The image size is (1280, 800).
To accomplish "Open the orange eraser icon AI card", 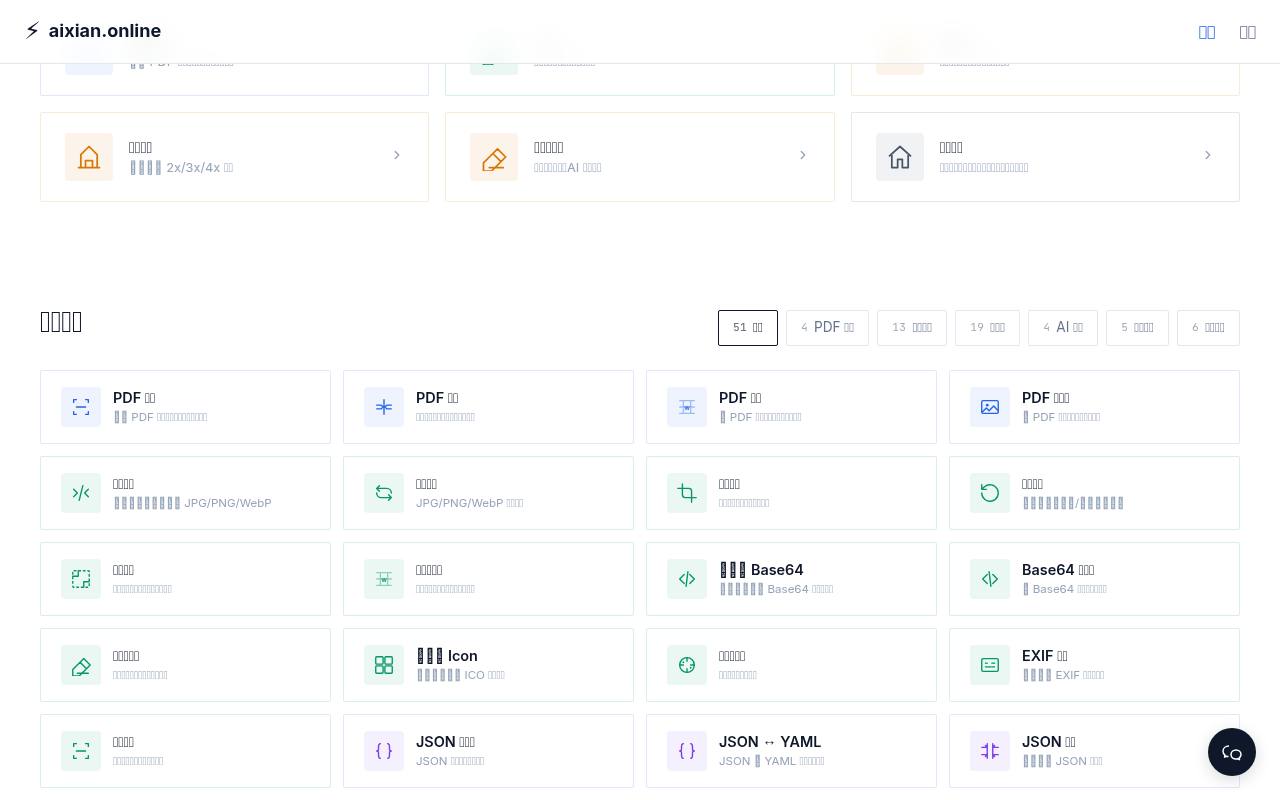I will (x=640, y=157).
